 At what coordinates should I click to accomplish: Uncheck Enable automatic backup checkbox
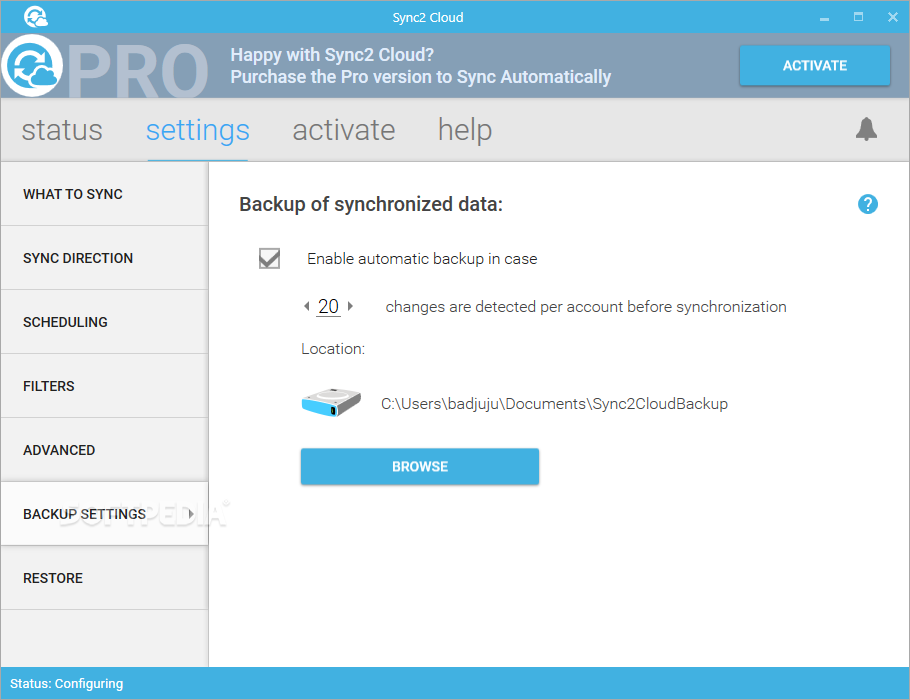click(269, 258)
